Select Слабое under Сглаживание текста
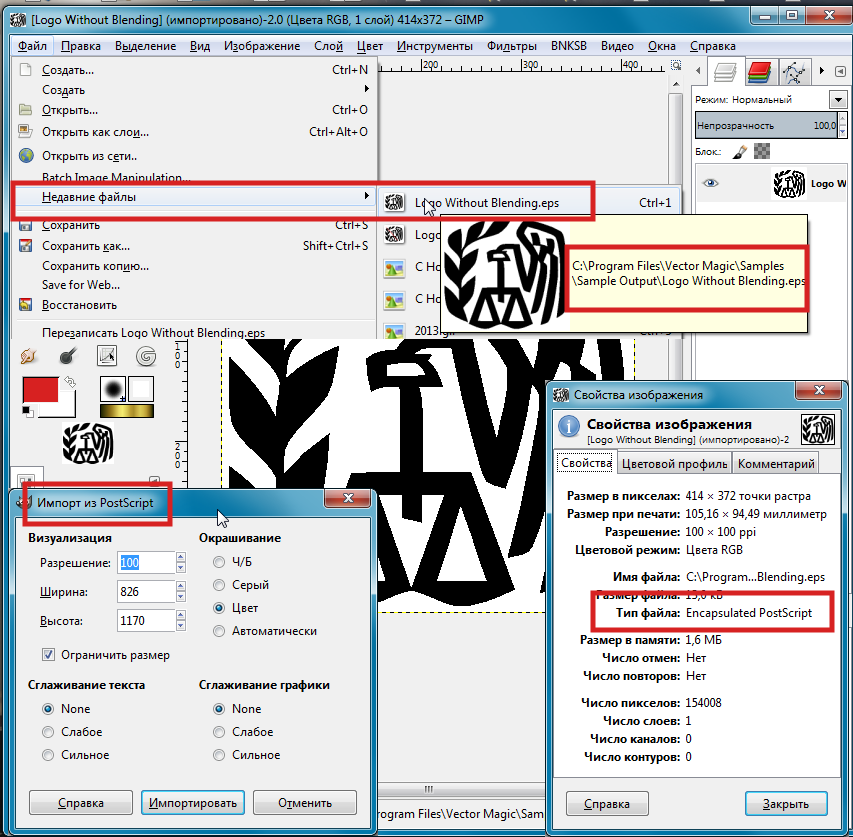 [x=48, y=732]
